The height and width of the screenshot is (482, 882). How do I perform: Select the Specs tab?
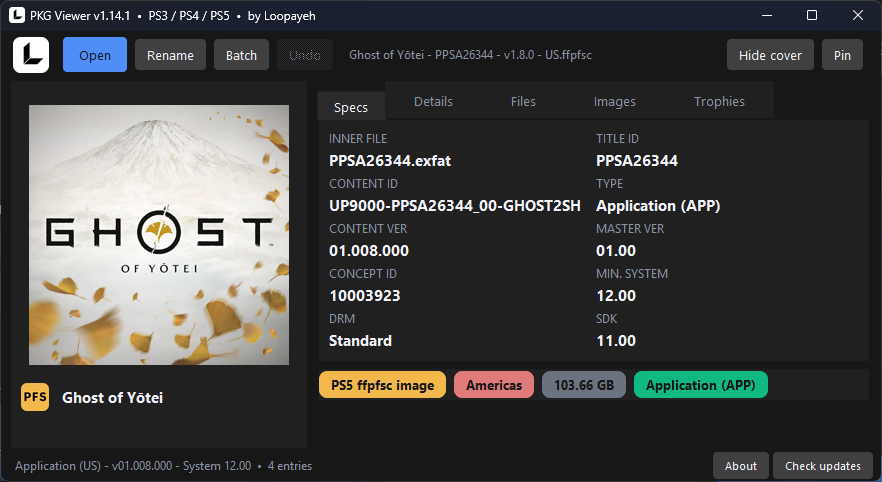351,107
